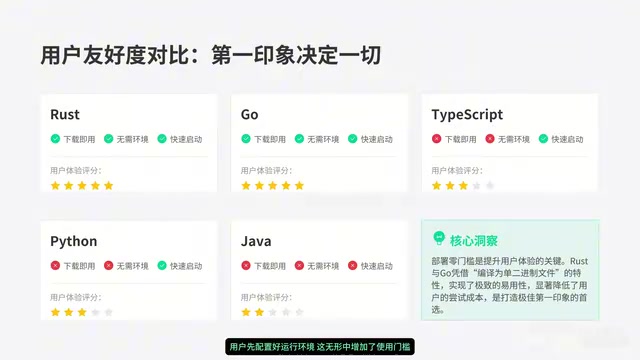Click the fifth gold star in Rust's rating

[109, 186]
